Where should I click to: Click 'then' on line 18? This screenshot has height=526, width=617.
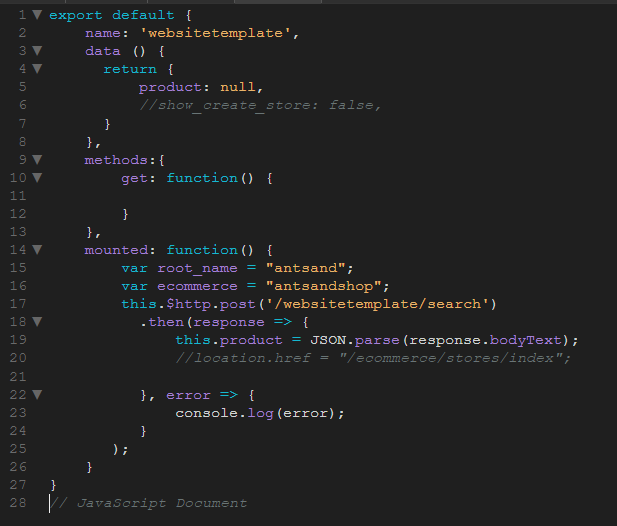[x=166, y=322]
